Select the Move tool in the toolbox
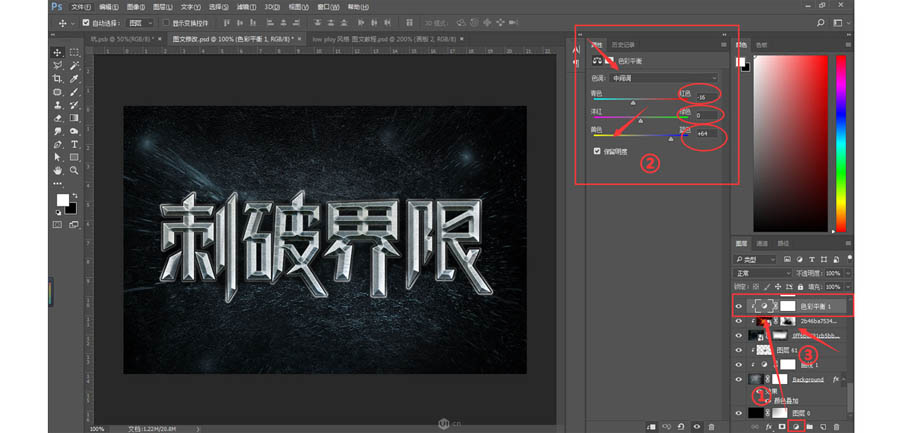The image size is (900, 433). coord(57,52)
